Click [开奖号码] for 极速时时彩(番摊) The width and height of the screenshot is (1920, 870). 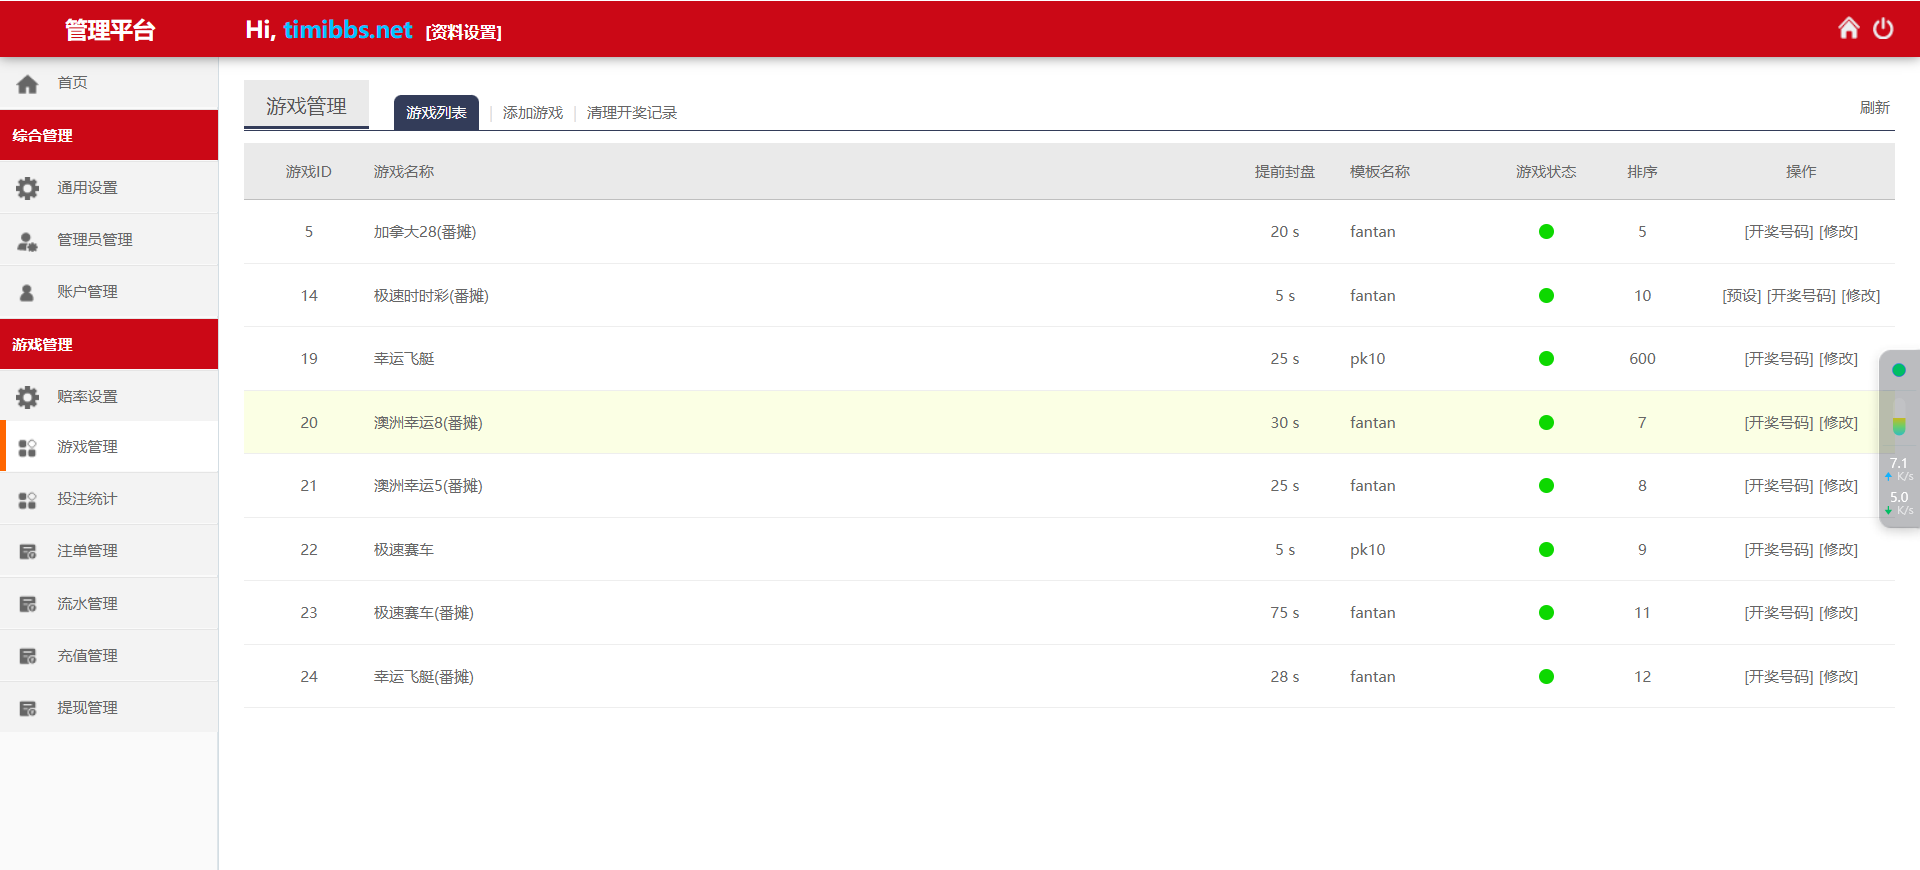(1801, 296)
